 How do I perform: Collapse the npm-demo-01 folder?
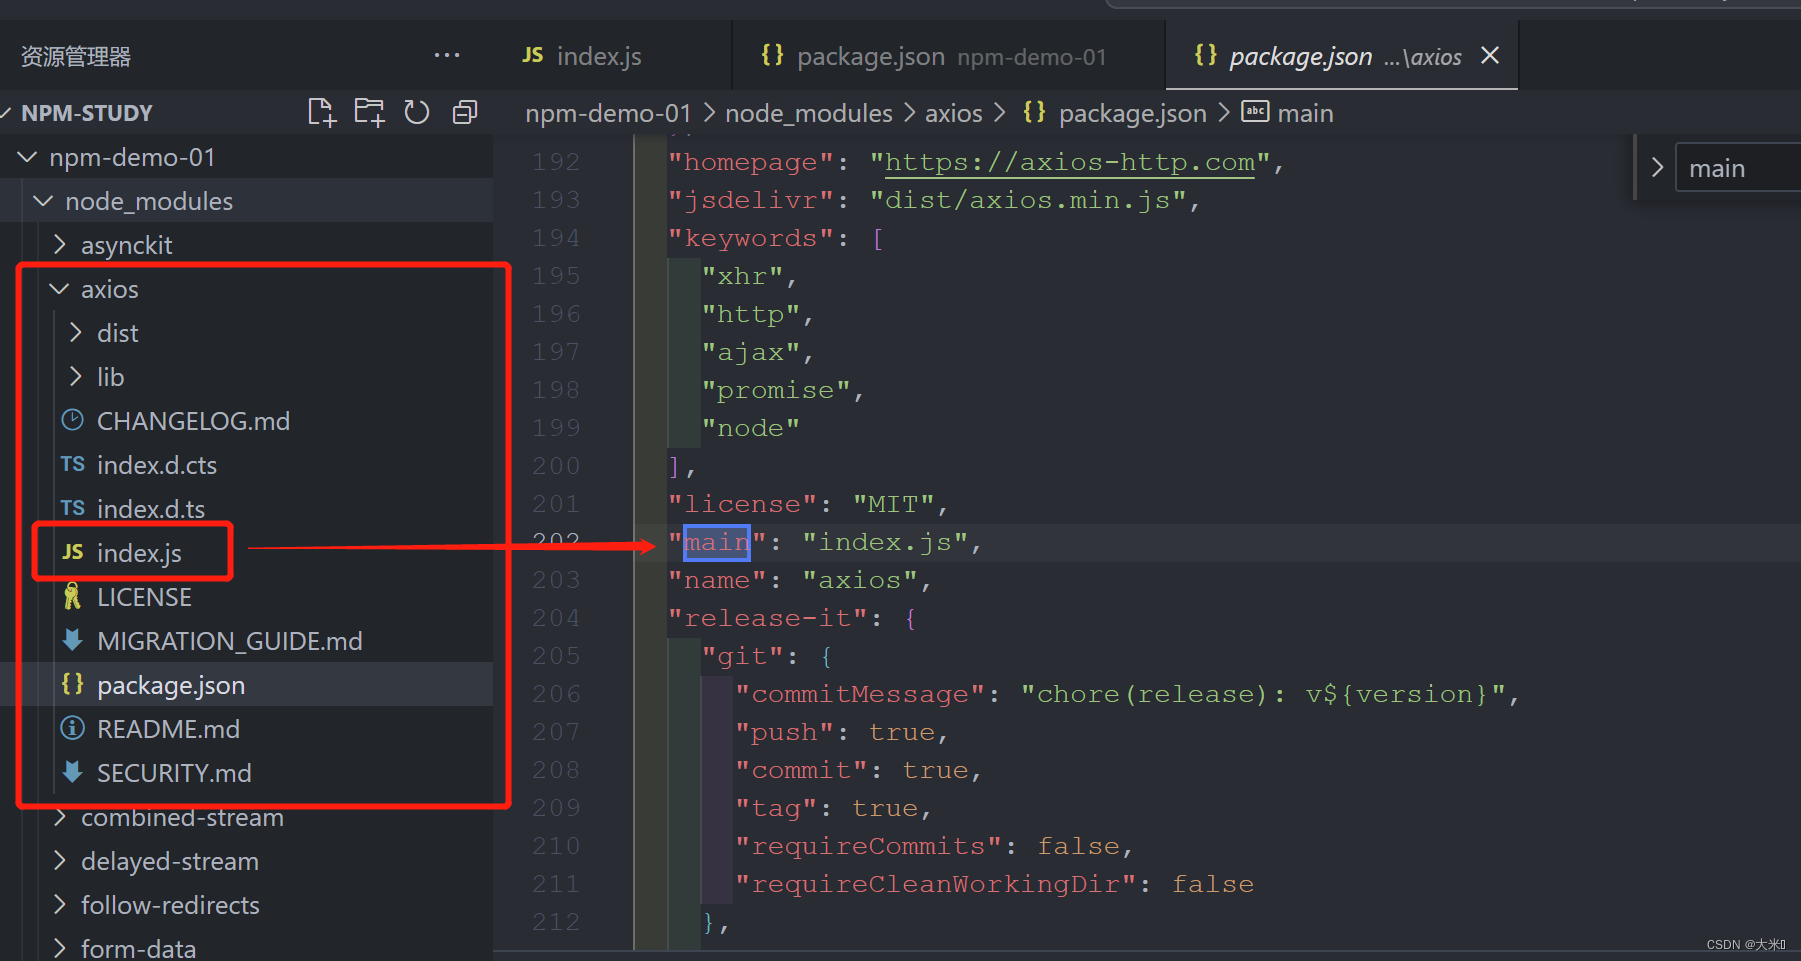tap(28, 157)
